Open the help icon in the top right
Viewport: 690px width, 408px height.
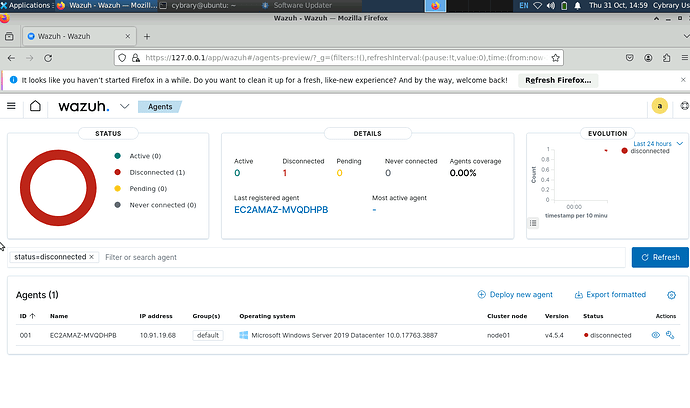coord(684,106)
